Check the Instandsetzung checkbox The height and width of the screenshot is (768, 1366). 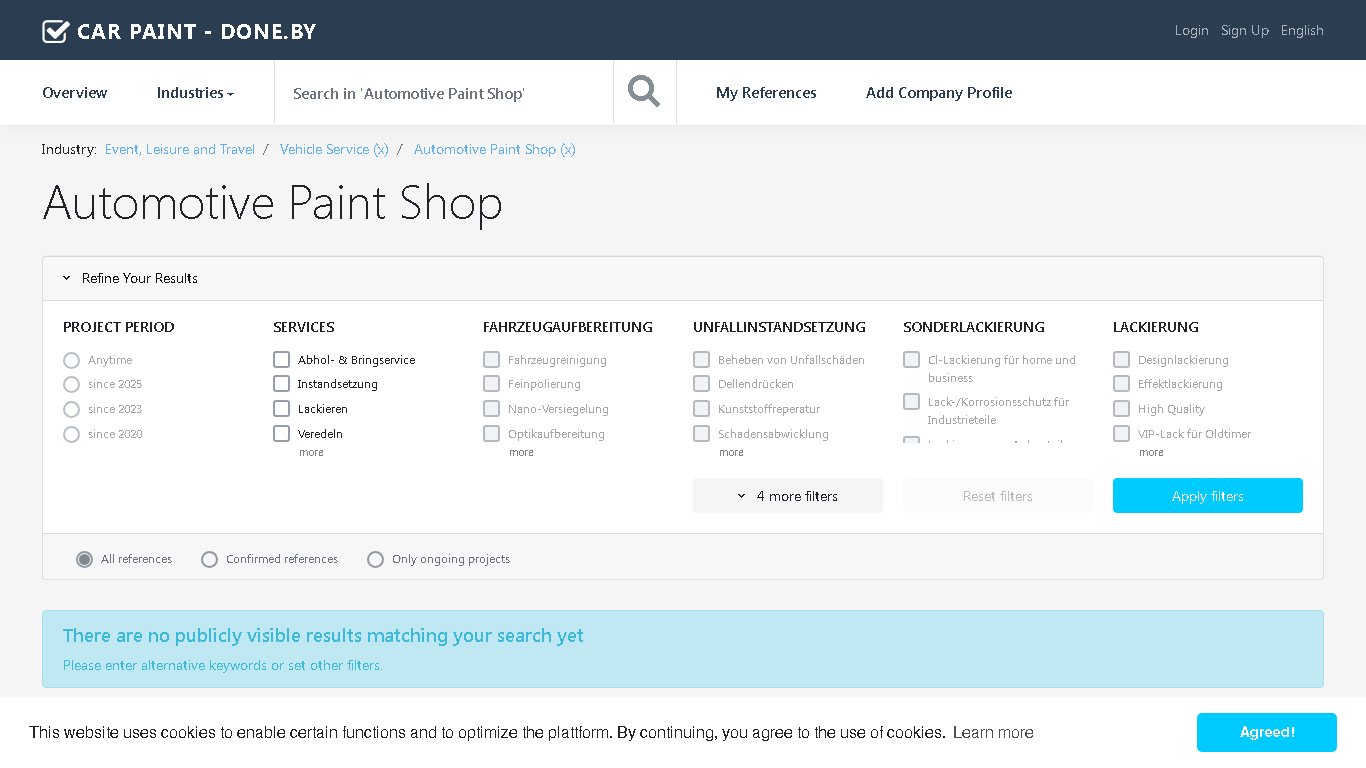click(282, 383)
